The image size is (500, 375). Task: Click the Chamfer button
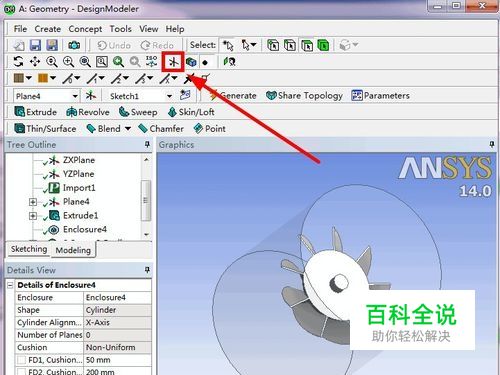tap(161, 129)
